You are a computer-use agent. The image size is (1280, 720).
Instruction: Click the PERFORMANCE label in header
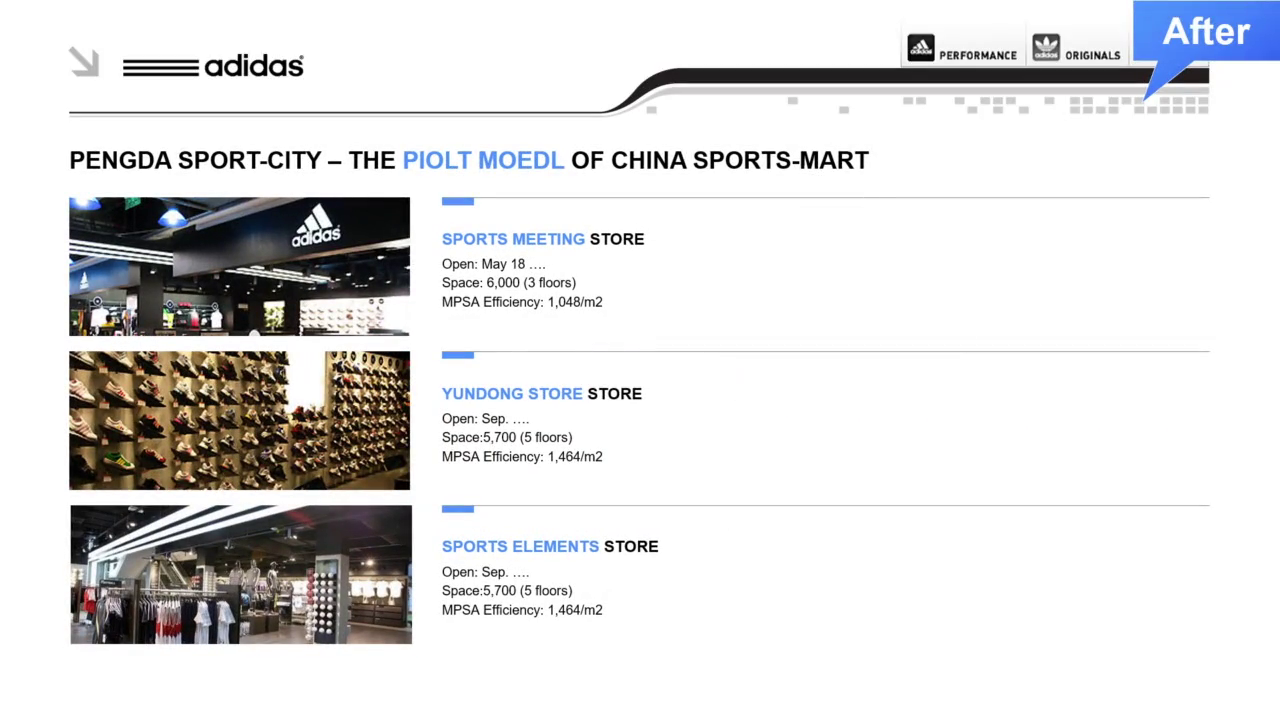click(978, 56)
